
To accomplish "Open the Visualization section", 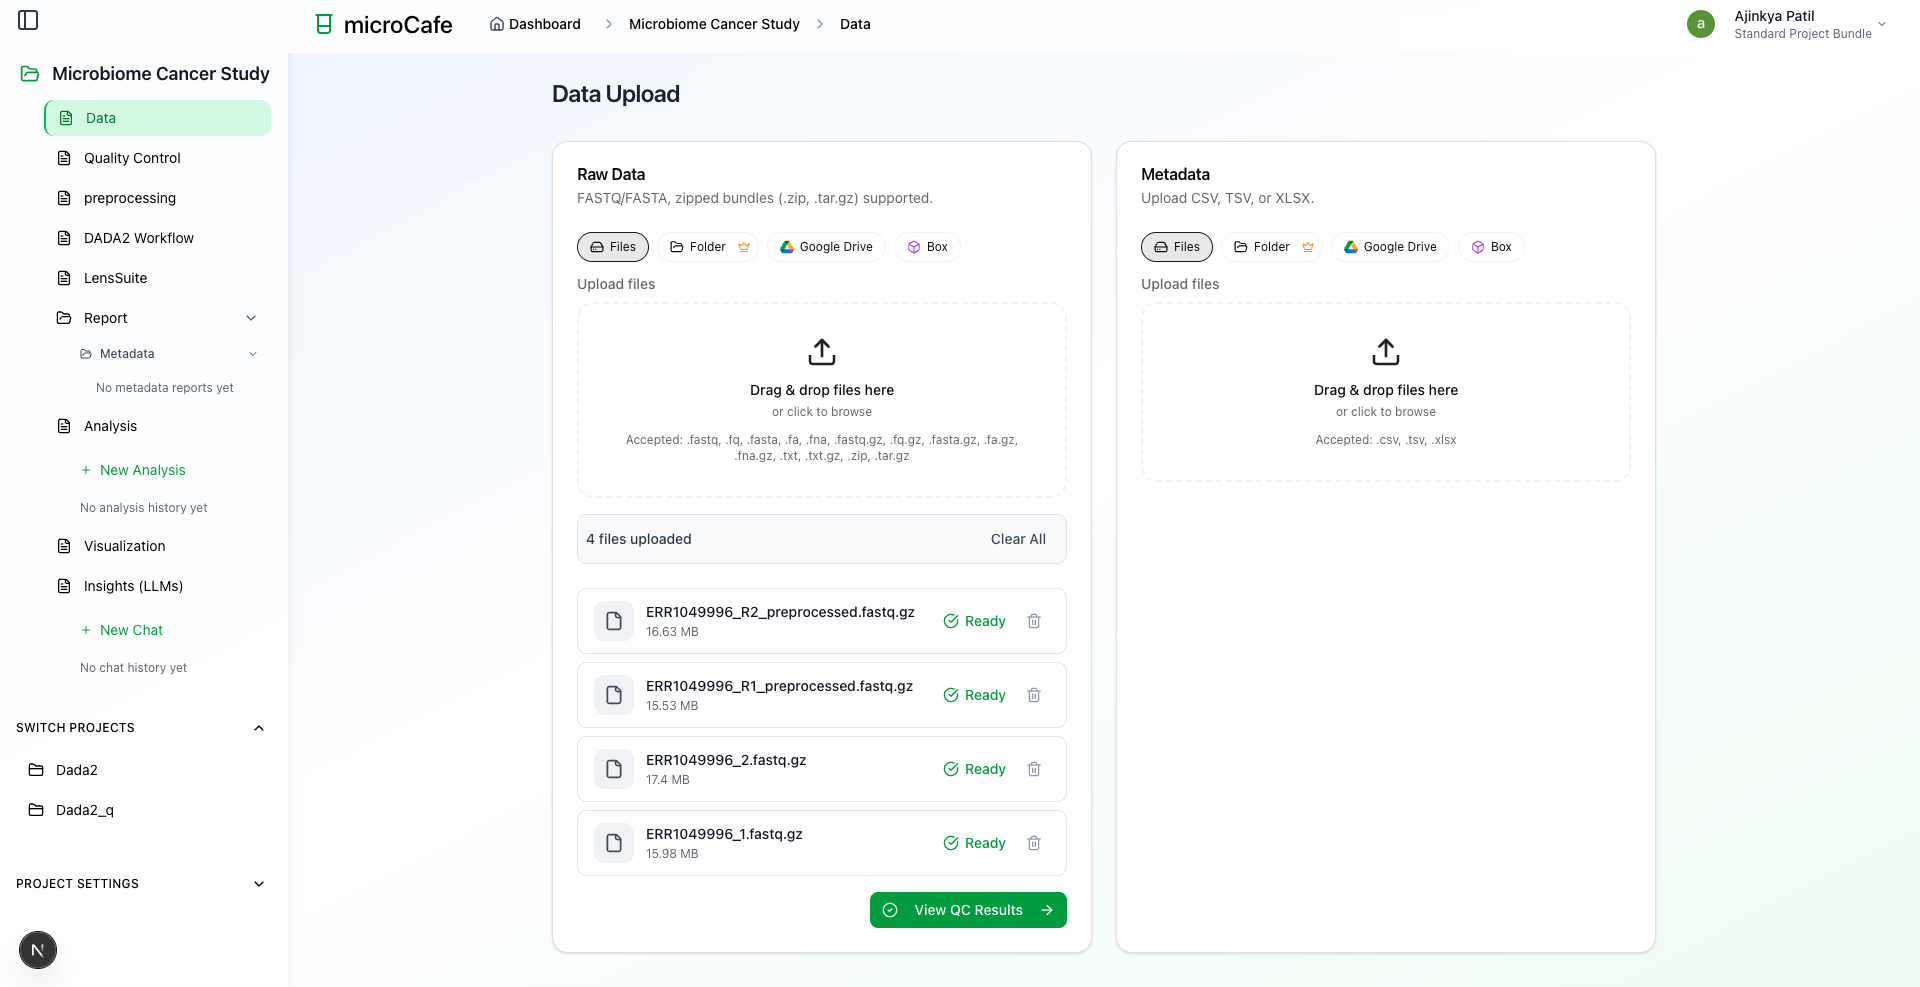I will coord(124,546).
